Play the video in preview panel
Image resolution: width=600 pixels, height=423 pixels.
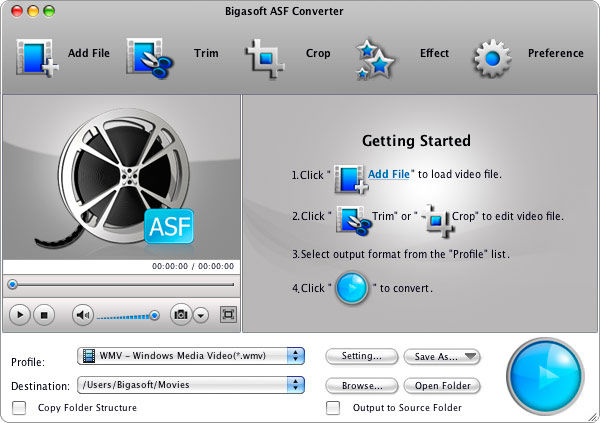point(20,315)
